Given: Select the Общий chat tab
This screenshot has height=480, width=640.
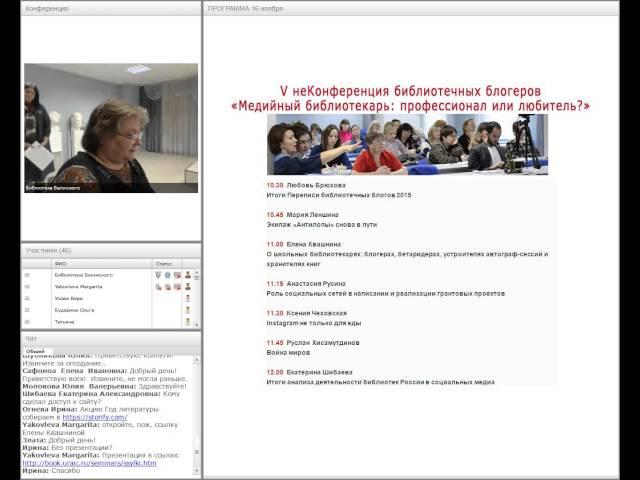Looking at the screenshot, I should tap(35, 352).
